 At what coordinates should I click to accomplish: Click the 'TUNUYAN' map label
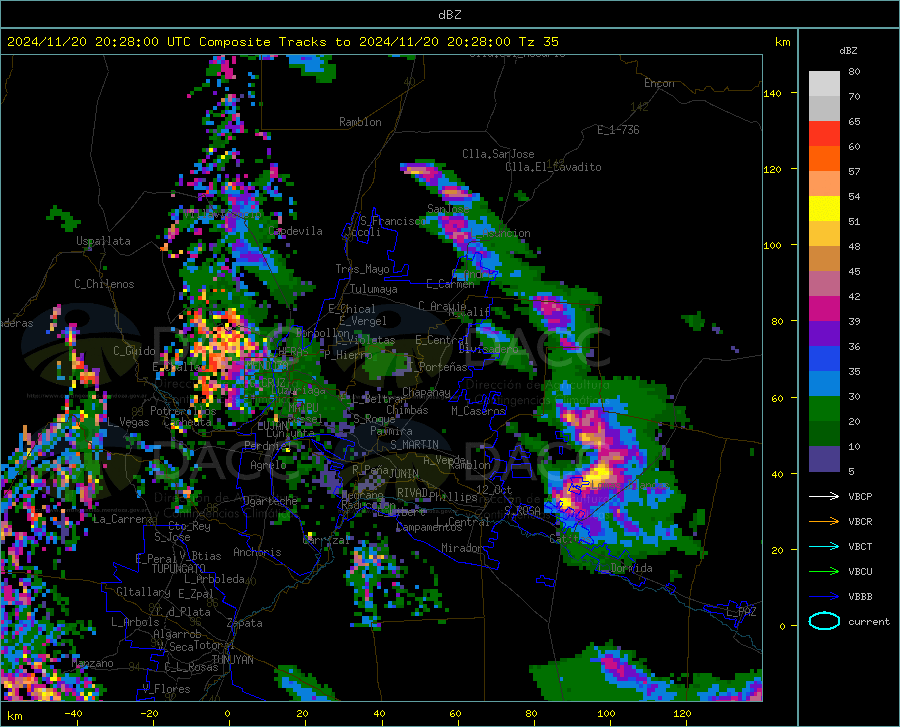click(232, 660)
